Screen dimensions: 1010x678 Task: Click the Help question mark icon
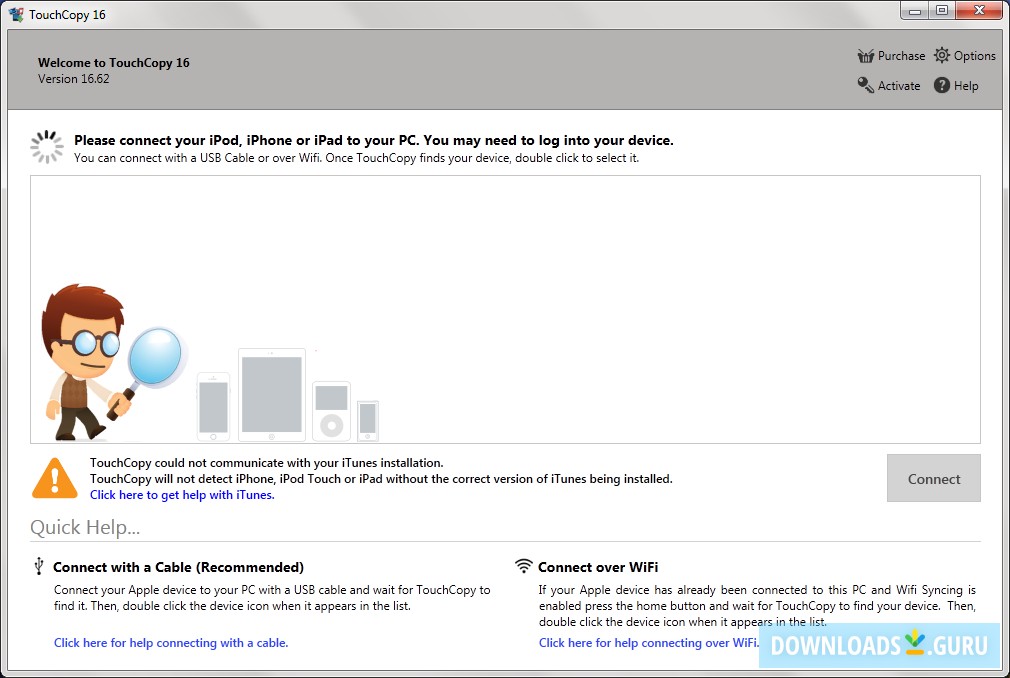(x=942, y=85)
